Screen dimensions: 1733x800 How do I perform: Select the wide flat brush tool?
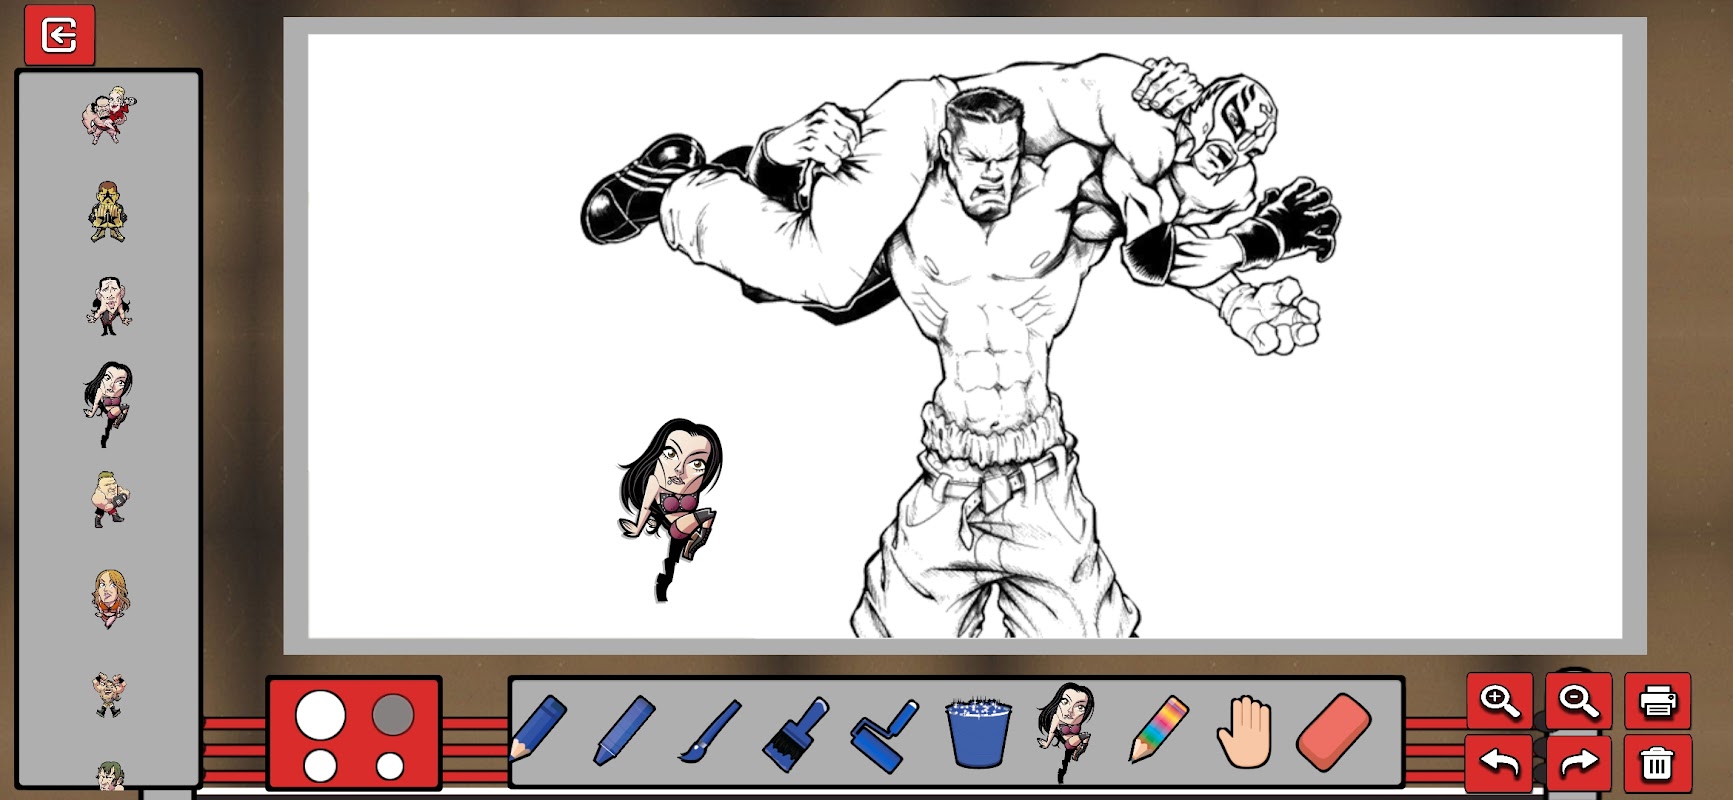coord(796,733)
